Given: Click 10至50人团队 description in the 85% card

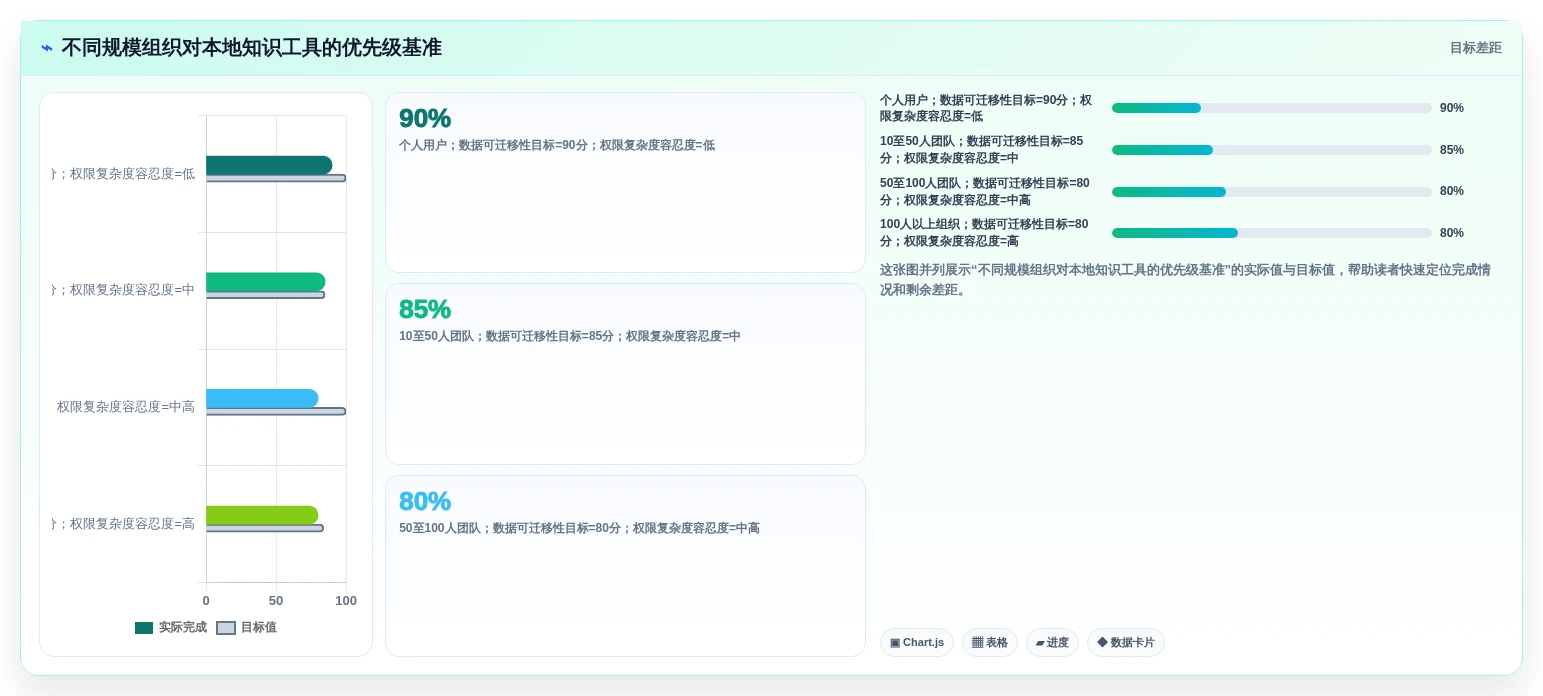Looking at the screenshot, I should coord(570,336).
